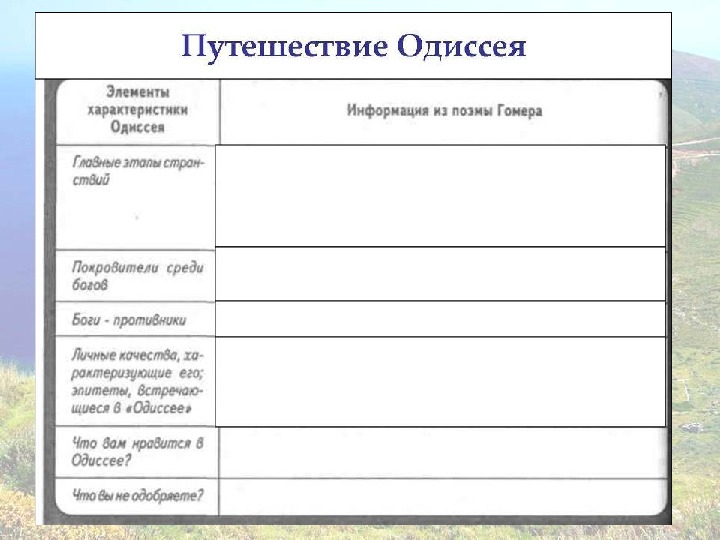The width and height of the screenshot is (720, 540).
Task: Click empty answer box beside 'Личные качества'
Action: (440, 382)
